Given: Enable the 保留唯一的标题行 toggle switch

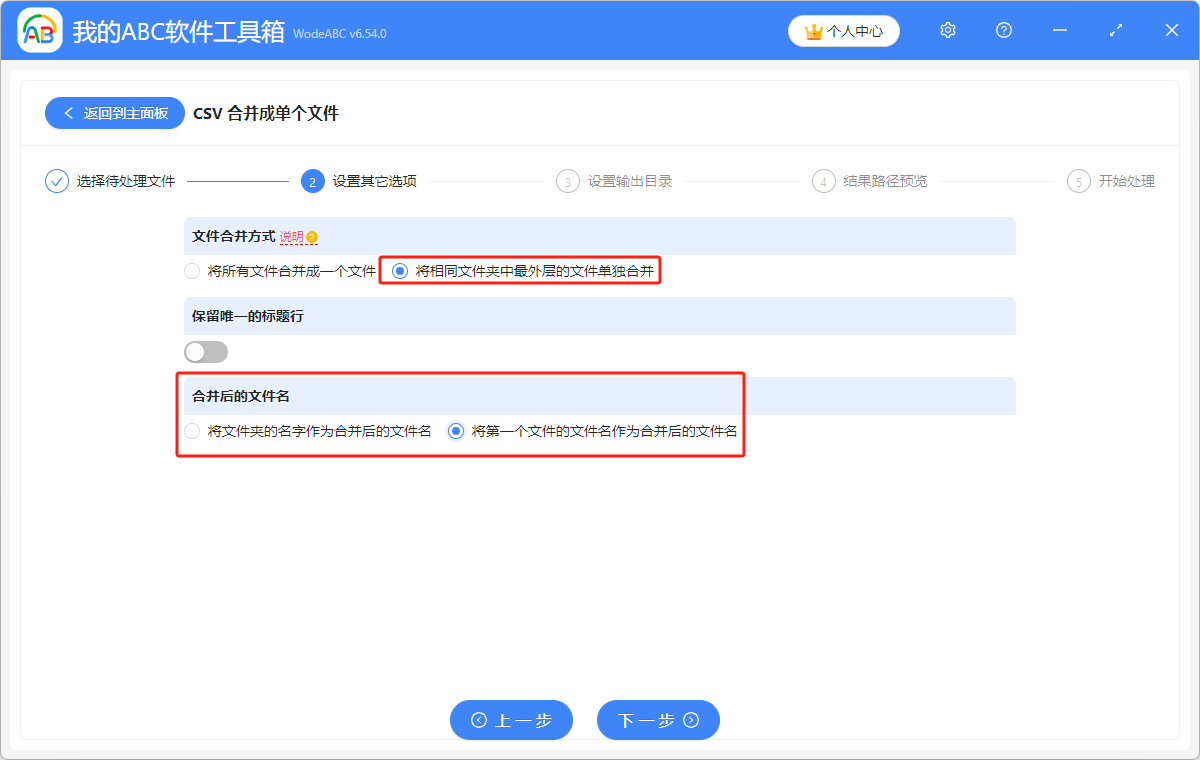Looking at the screenshot, I should [x=206, y=351].
